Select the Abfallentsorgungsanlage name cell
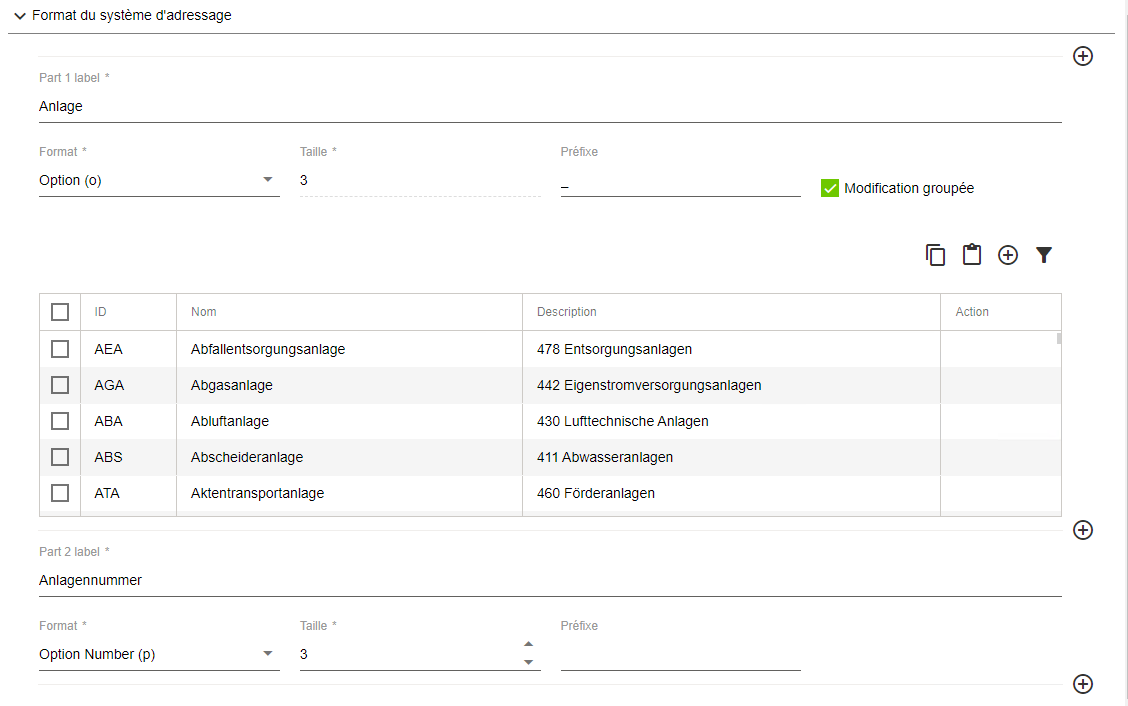Viewport: 1128px width, 706px height. click(350, 349)
